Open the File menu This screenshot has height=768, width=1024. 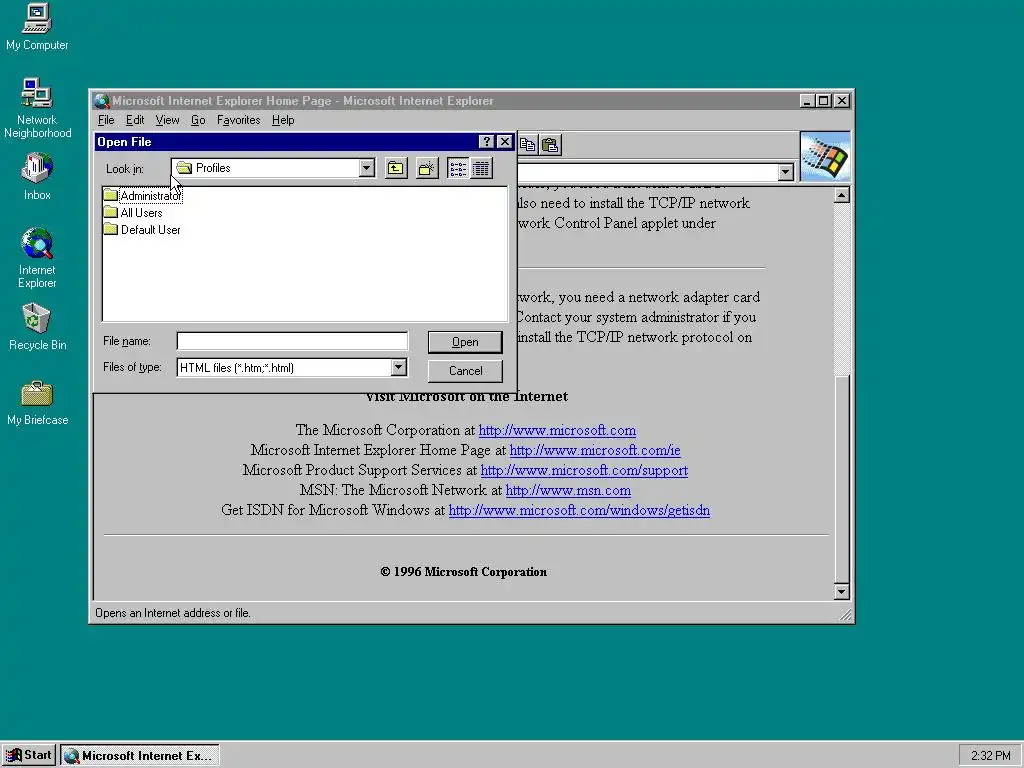tap(106, 120)
